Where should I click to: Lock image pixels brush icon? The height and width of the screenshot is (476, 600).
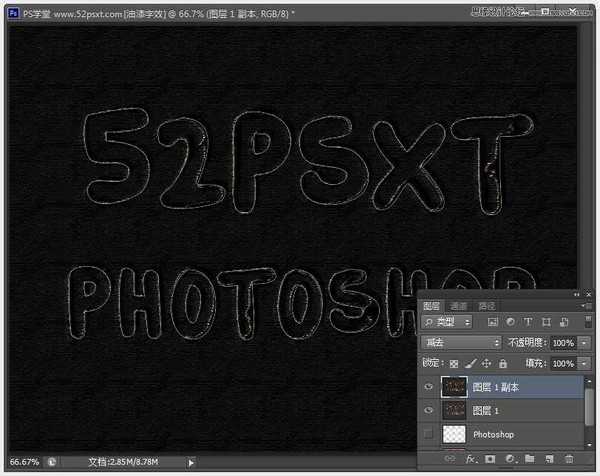[471, 363]
